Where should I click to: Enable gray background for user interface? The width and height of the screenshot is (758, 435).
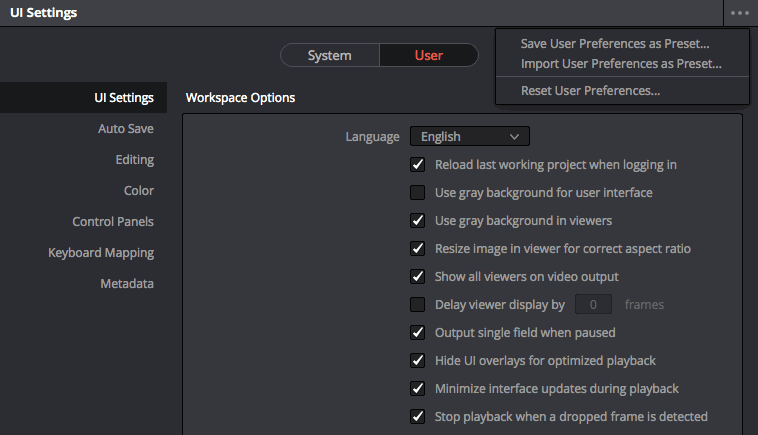[418, 193]
